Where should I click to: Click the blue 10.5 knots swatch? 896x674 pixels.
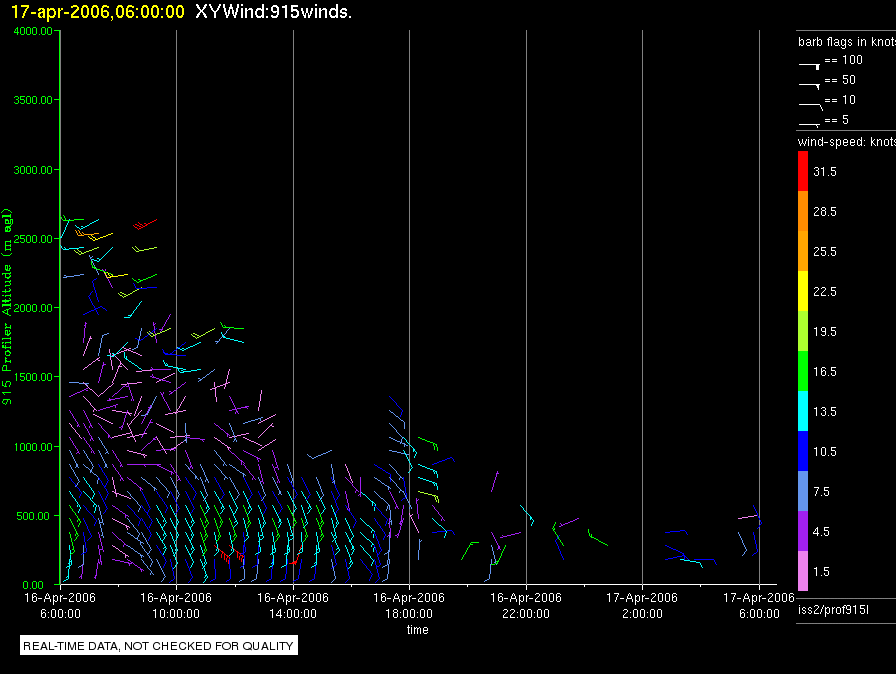pos(803,451)
